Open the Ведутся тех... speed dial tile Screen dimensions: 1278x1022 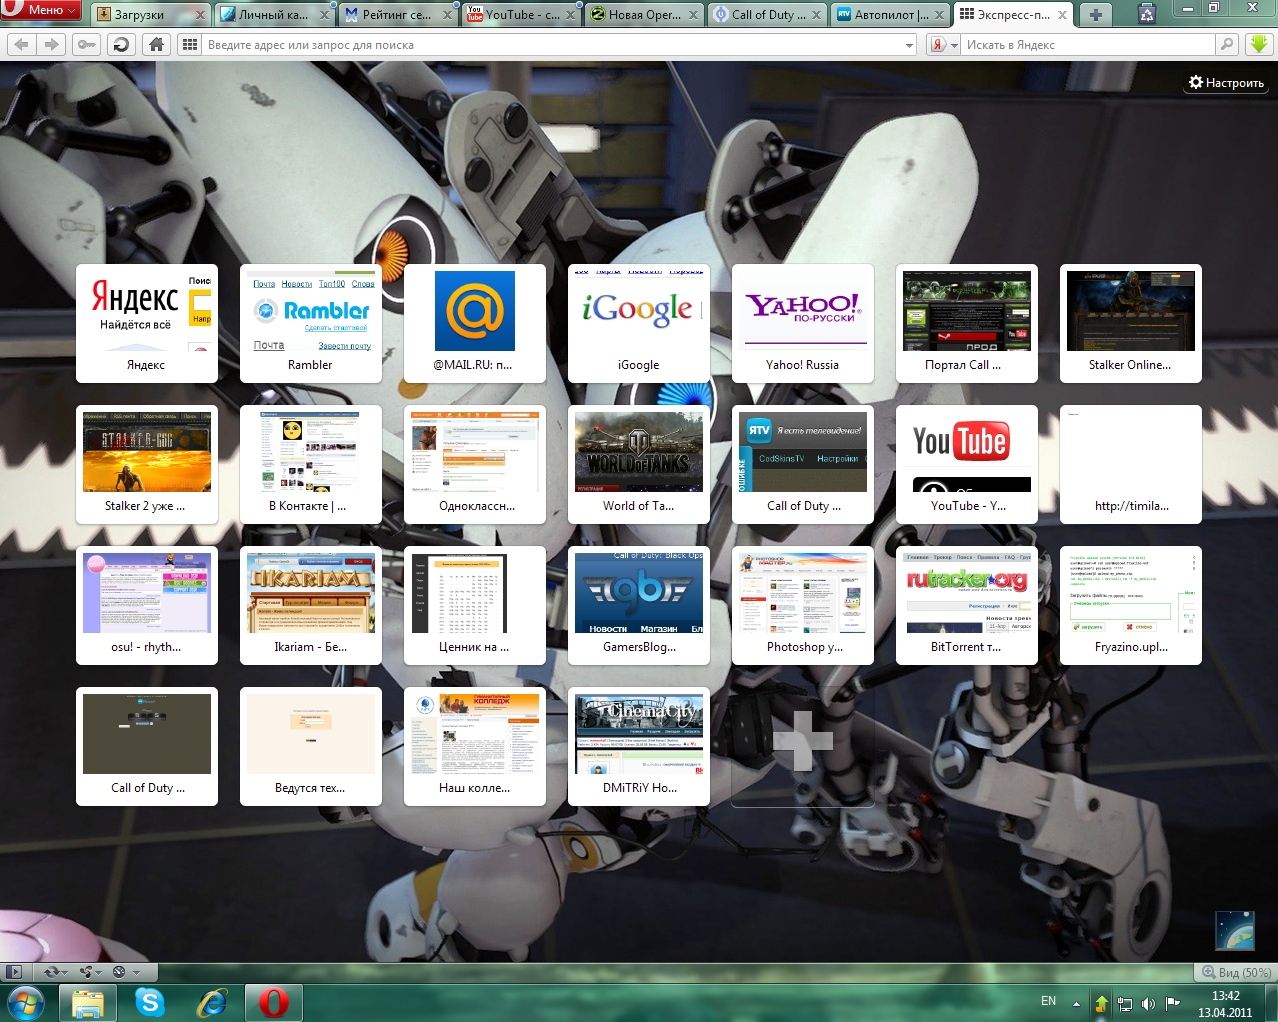311,746
